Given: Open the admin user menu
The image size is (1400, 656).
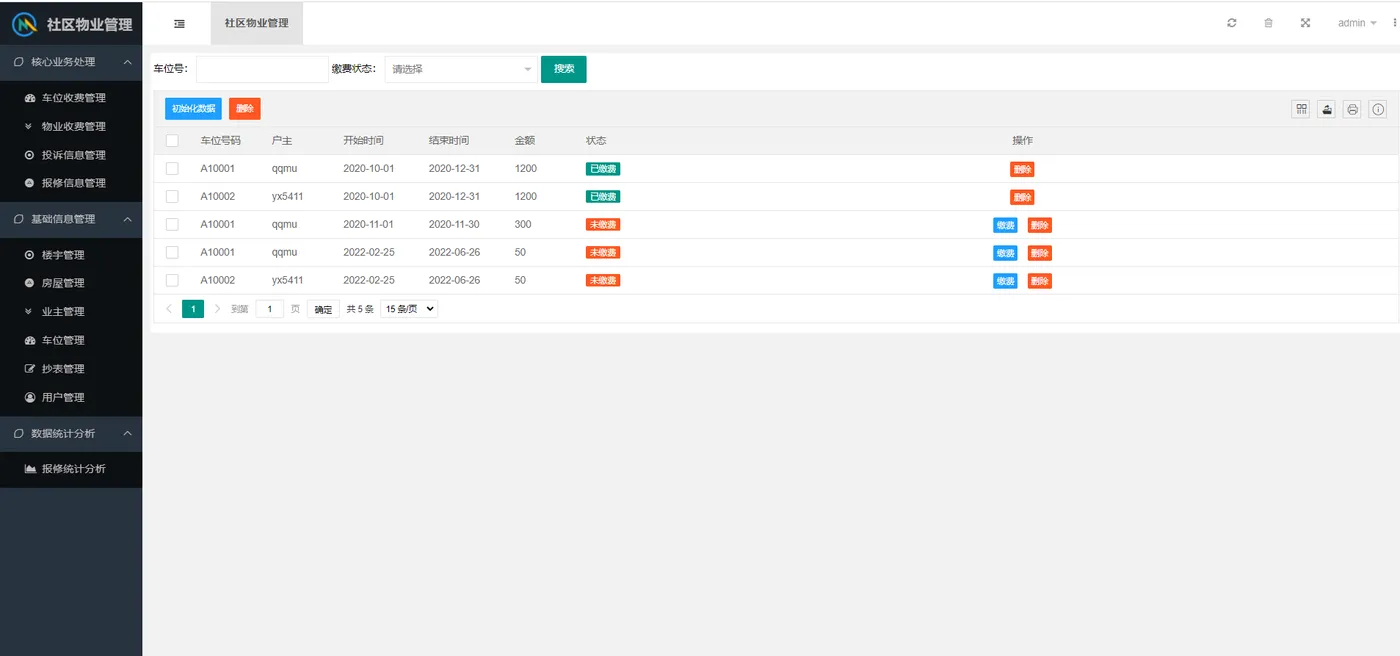Looking at the screenshot, I should pyautogui.click(x=1357, y=23).
